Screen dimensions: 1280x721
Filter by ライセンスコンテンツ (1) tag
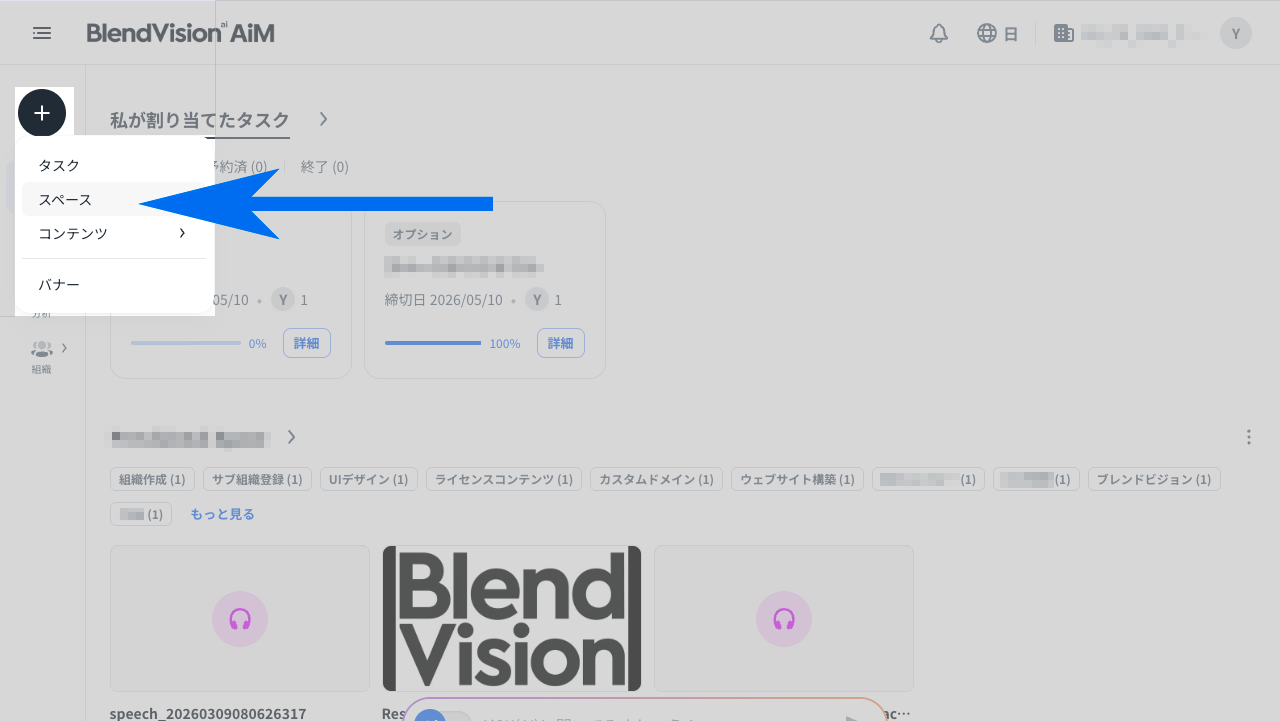(x=504, y=479)
